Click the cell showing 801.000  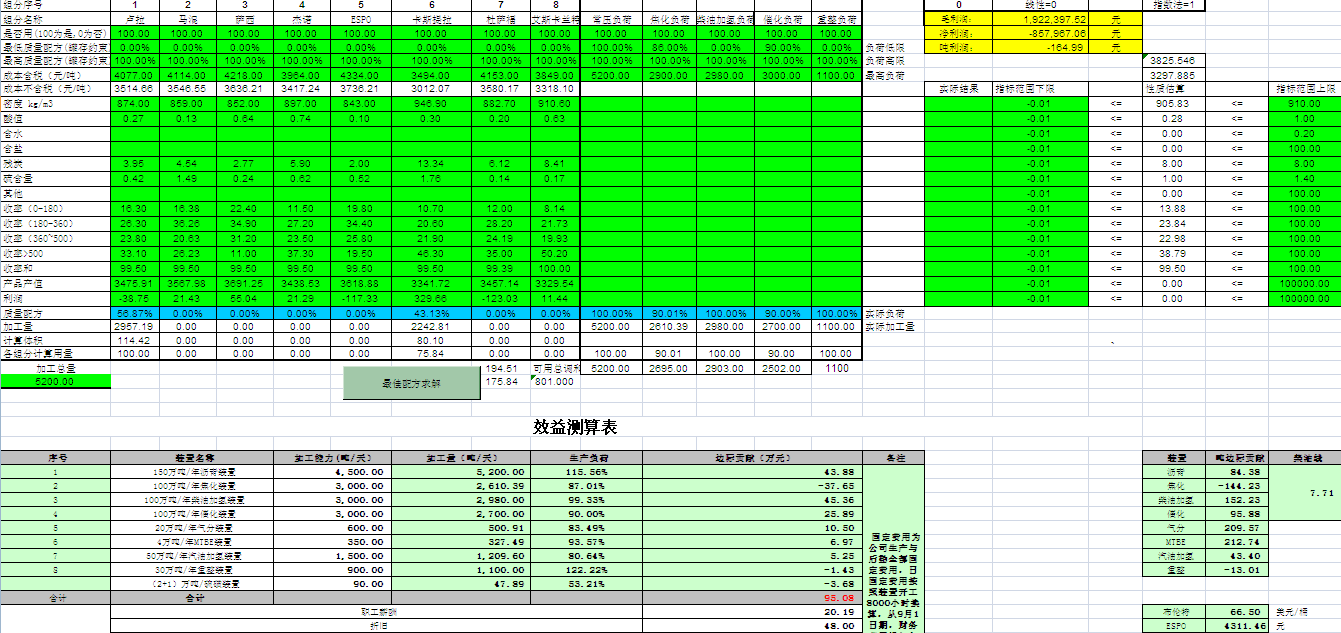click(554, 381)
